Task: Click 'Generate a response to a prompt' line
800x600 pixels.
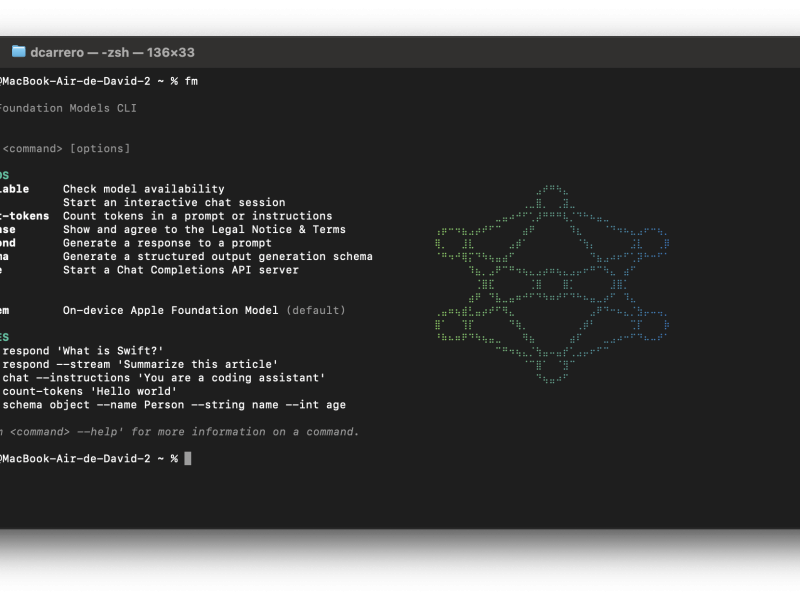Action: (167, 243)
